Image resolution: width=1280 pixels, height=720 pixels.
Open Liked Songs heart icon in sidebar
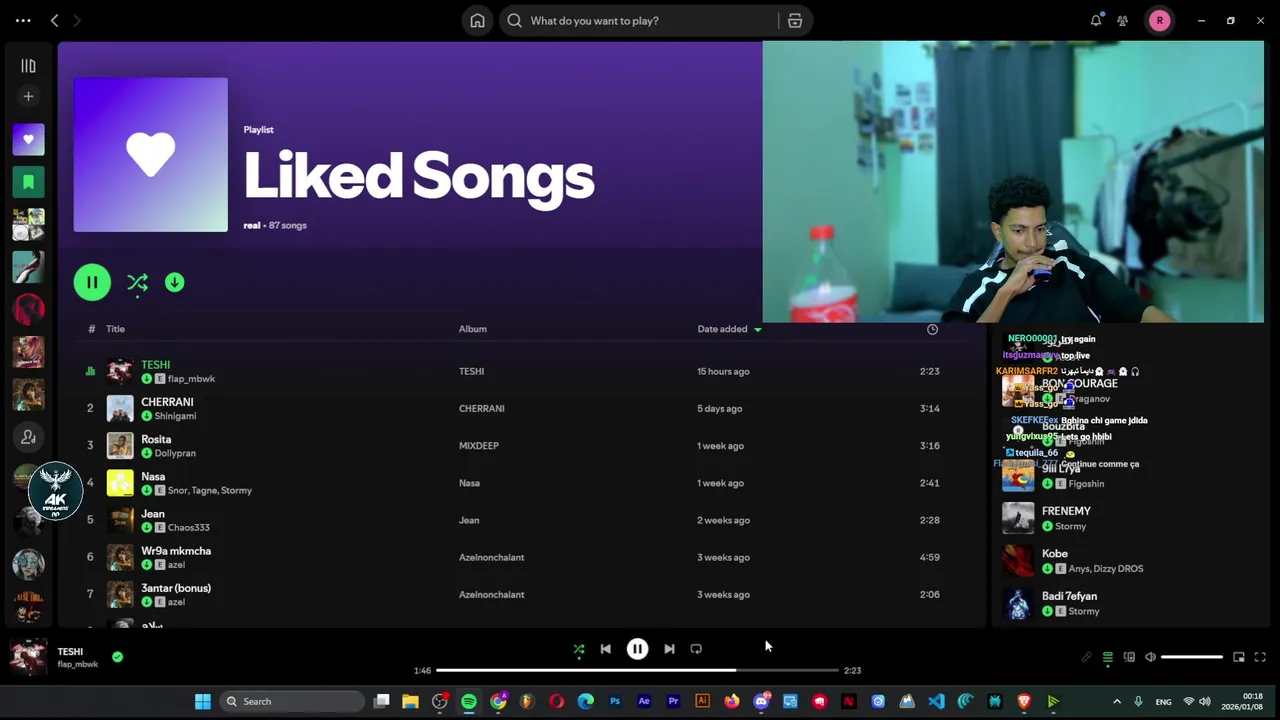[28, 140]
